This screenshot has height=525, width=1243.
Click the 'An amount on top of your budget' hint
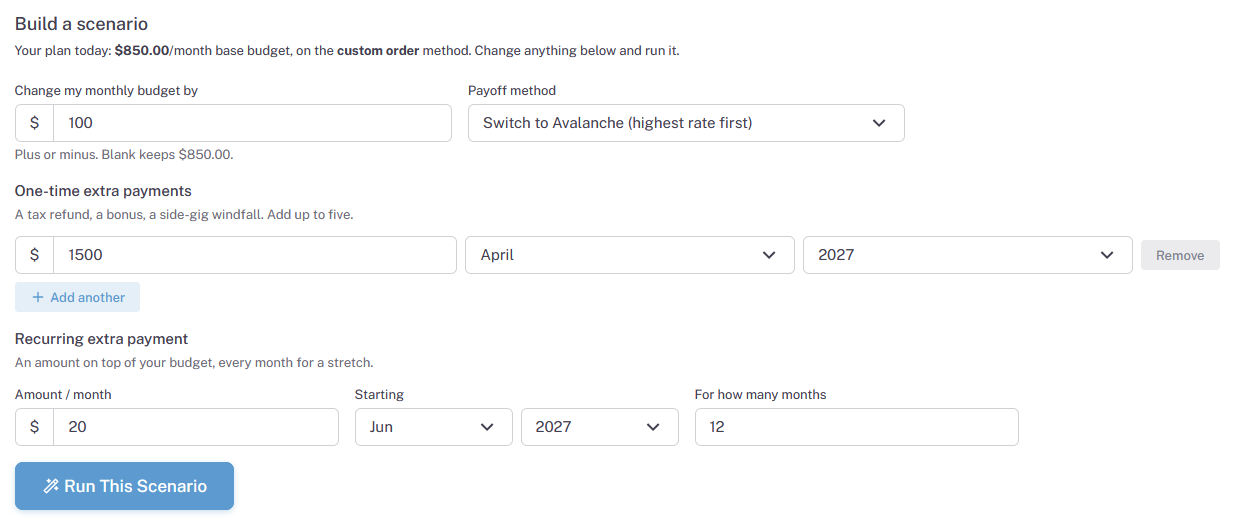(194, 362)
